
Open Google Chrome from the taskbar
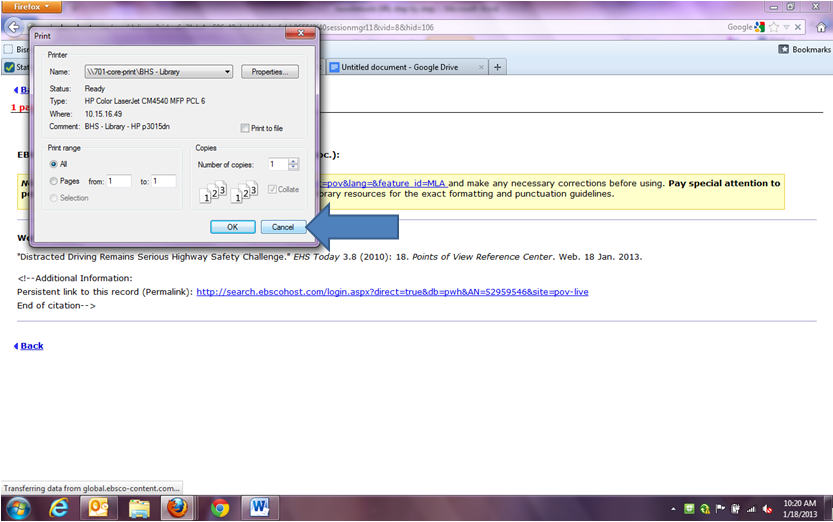[x=220, y=507]
